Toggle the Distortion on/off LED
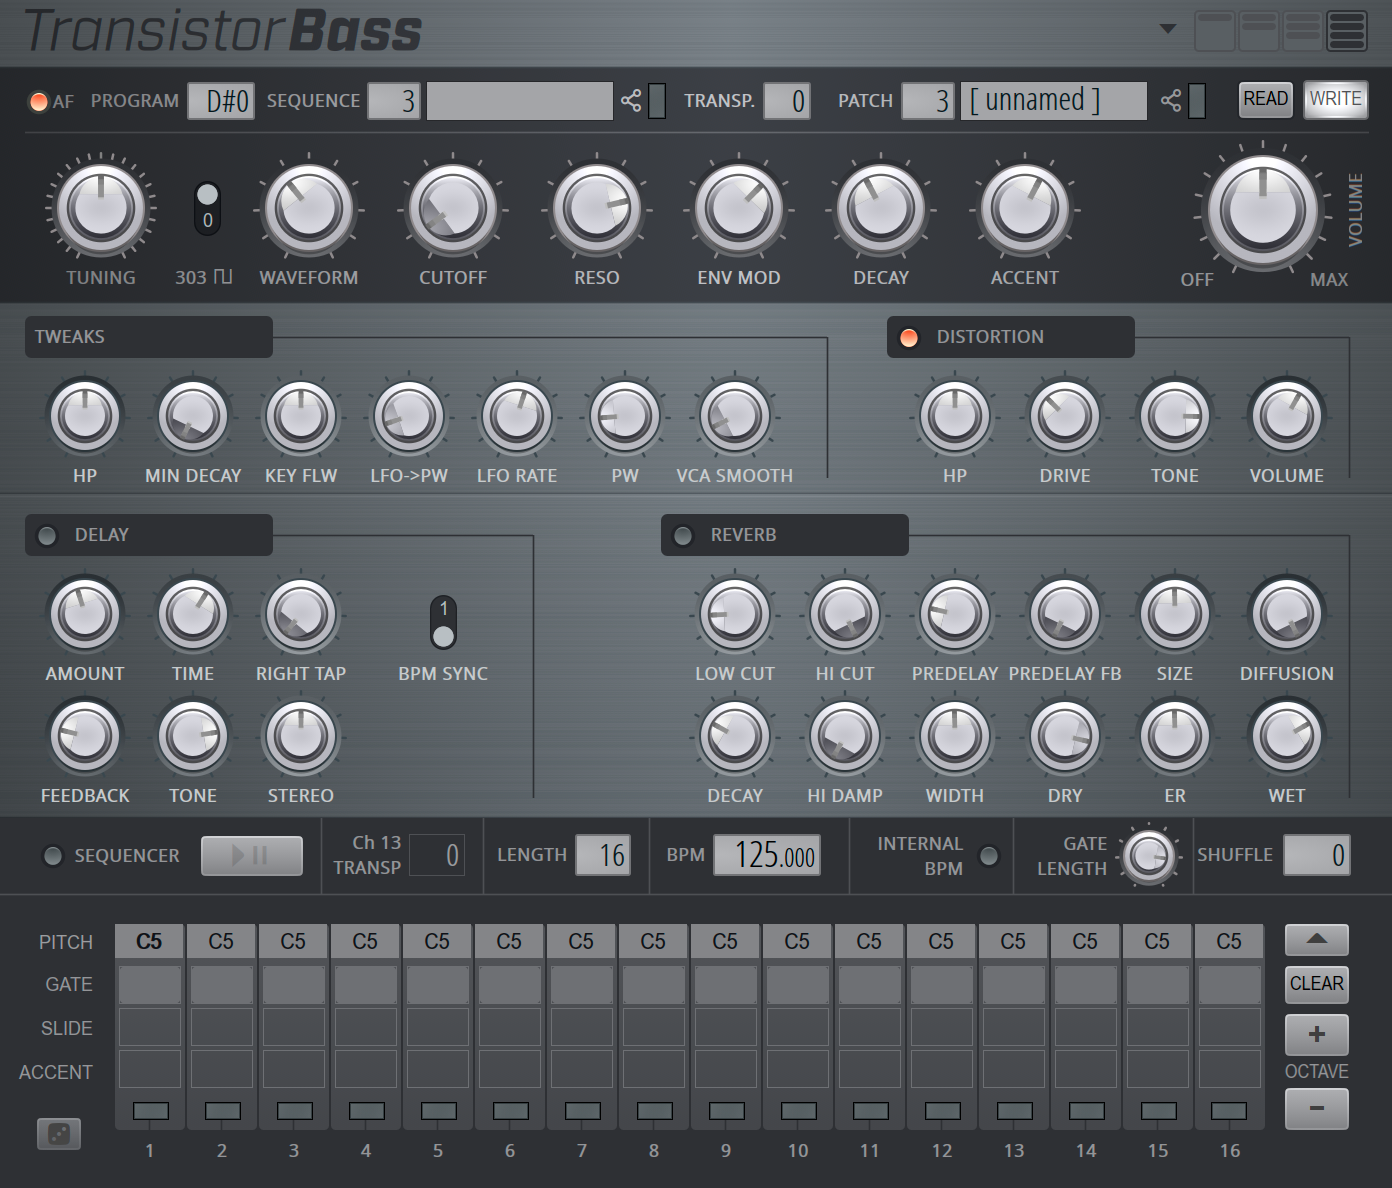 tap(909, 337)
